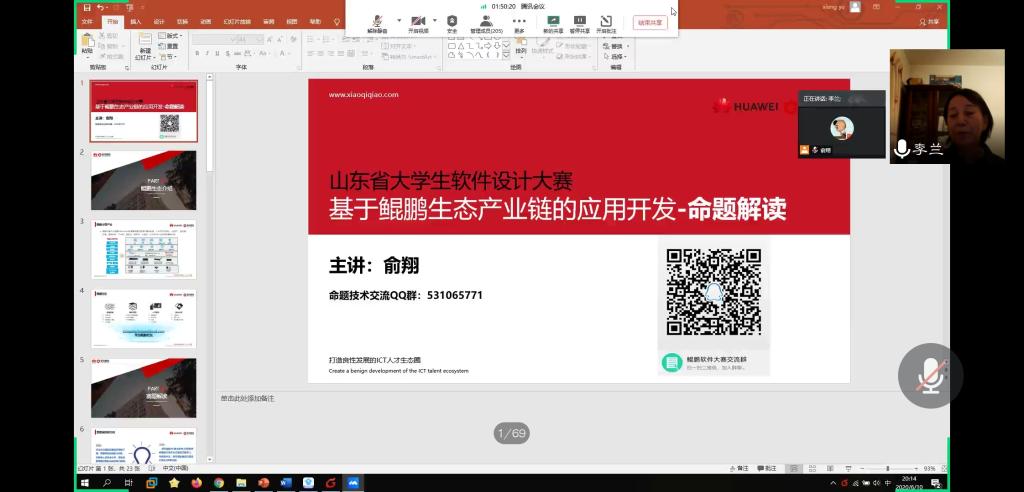Start a new share with the green icon
The image size is (1024, 492).
pyautogui.click(x=552, y=22)
